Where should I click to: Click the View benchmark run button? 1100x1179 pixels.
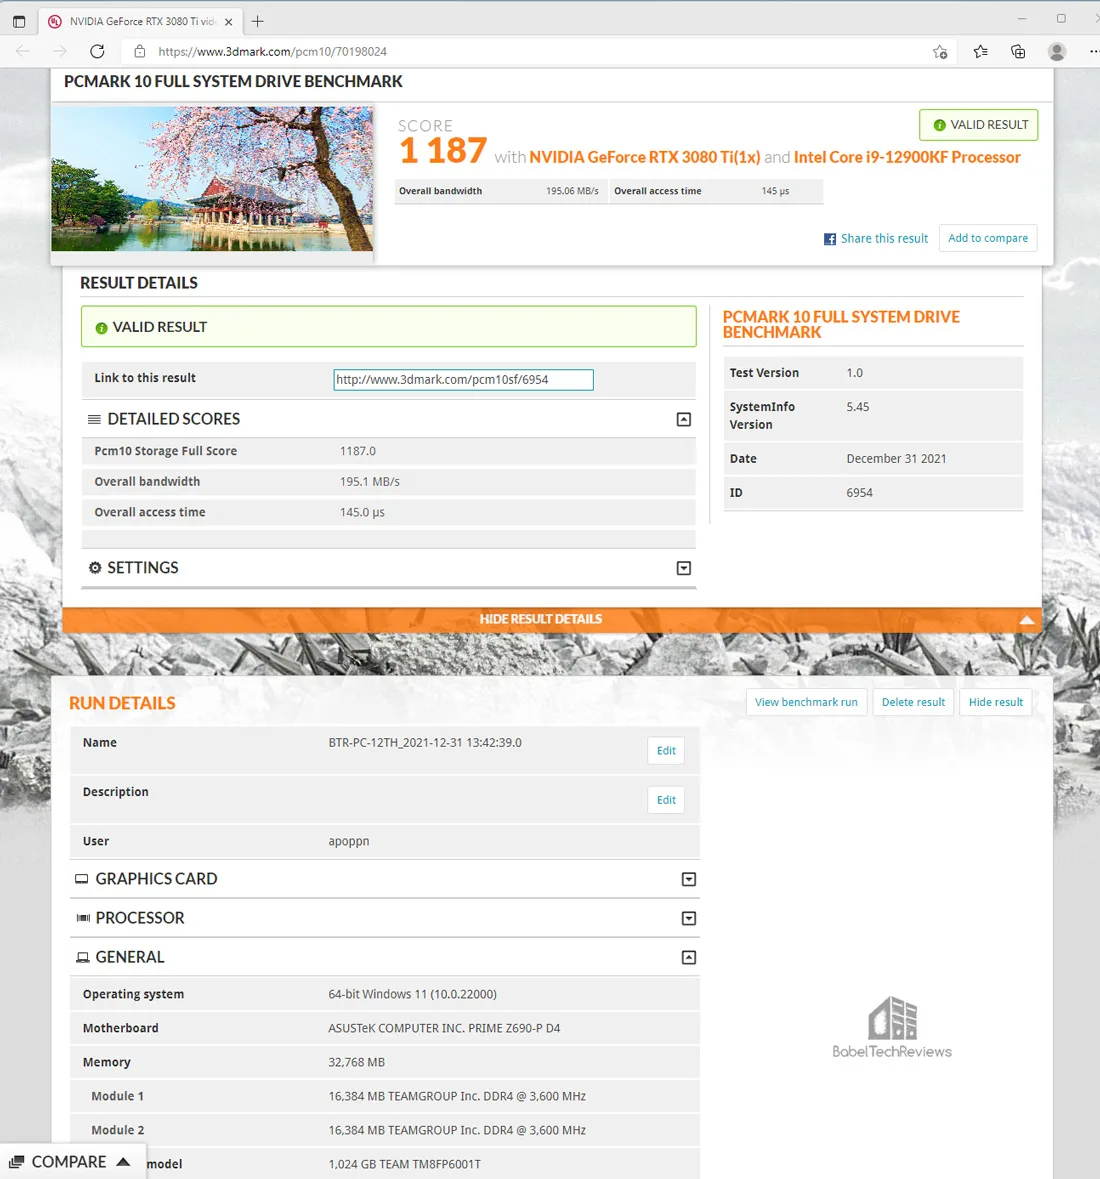coord(806,702)
